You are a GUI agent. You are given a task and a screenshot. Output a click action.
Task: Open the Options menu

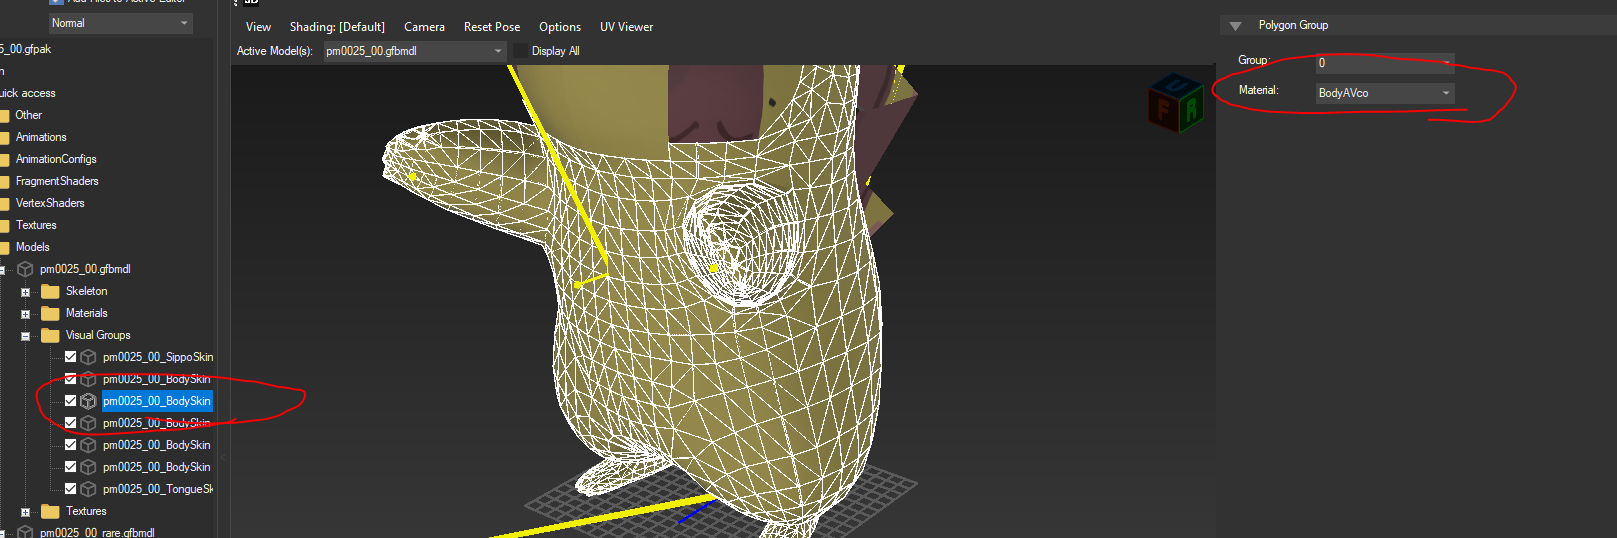coord(560,27)
